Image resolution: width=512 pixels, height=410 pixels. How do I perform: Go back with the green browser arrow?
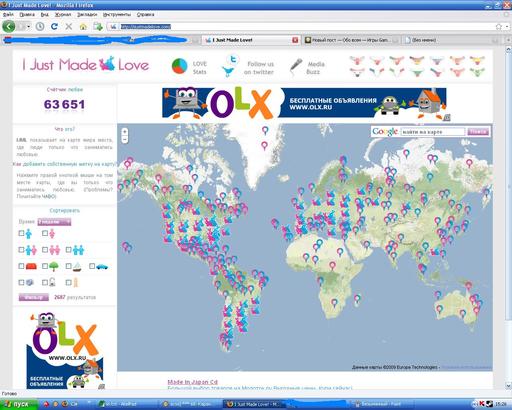pos(9,26)
